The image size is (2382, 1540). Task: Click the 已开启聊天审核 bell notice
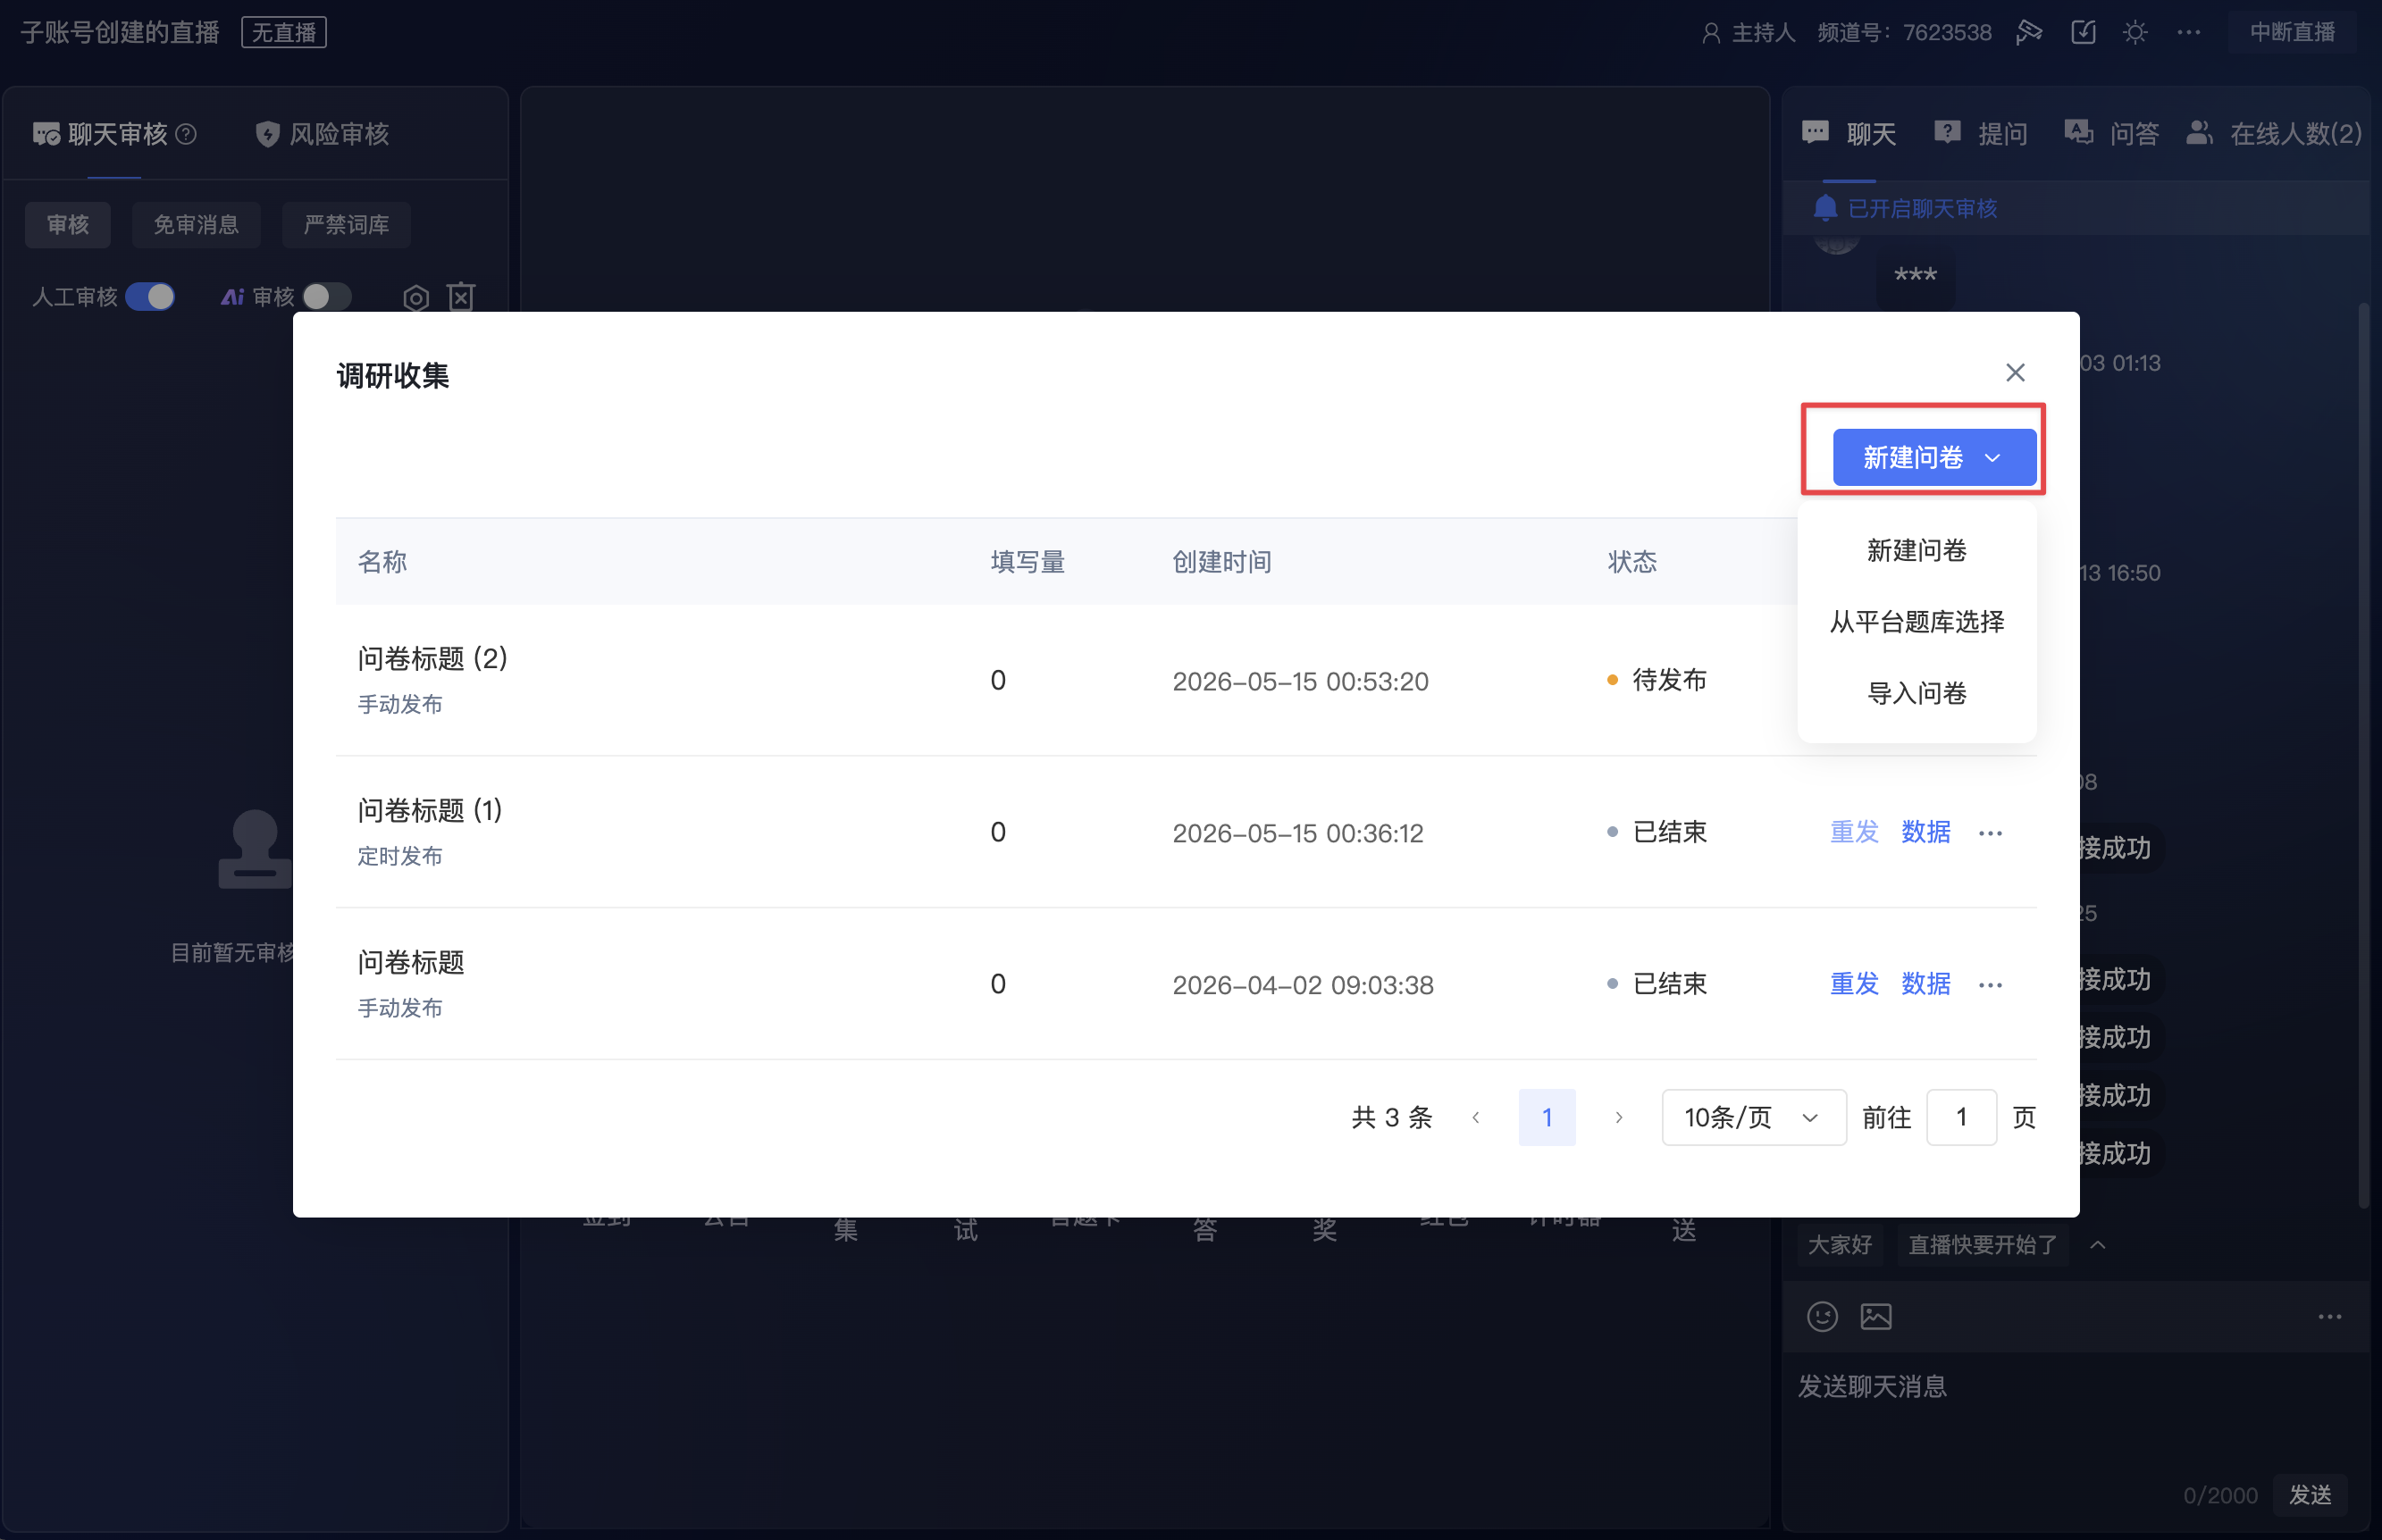click(1904, 208)
